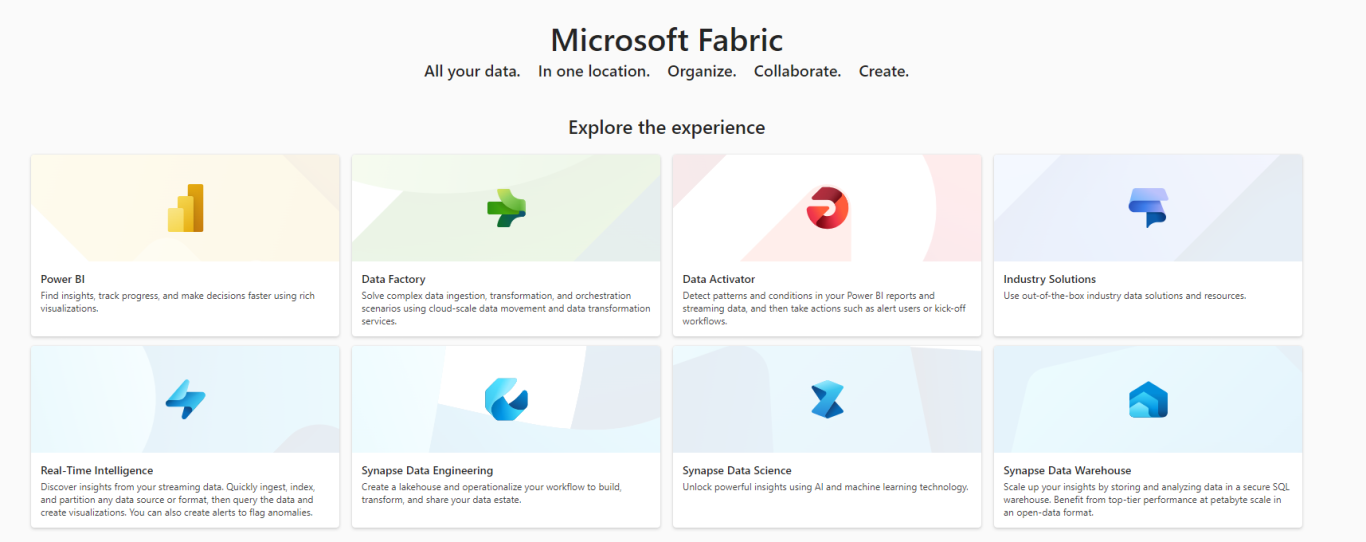Click the Synapse Data Science icon
Viewport: 1366px width, 542px height.
click(827, 399)
